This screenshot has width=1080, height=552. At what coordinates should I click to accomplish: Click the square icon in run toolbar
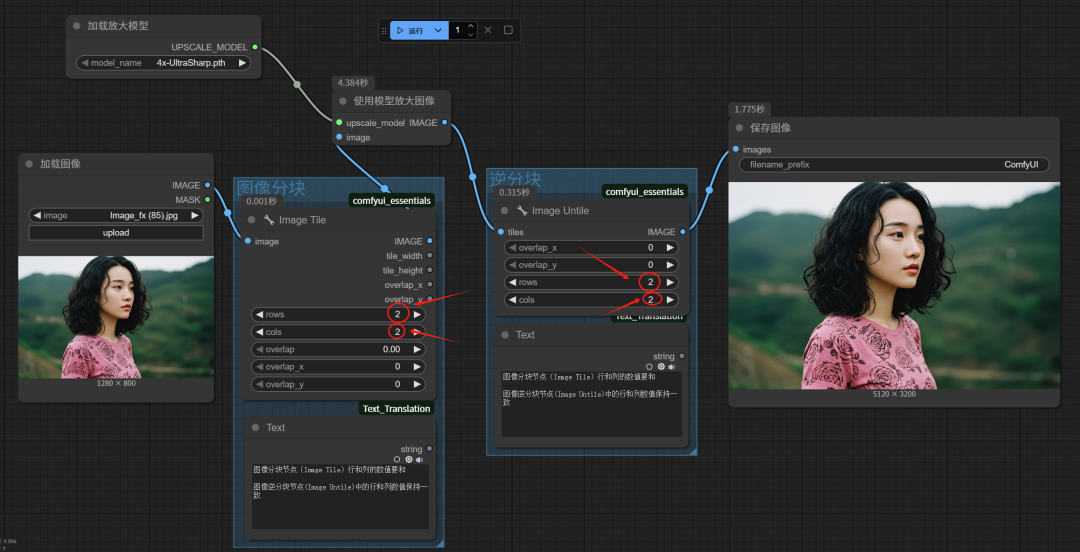[x=508, y=30]
